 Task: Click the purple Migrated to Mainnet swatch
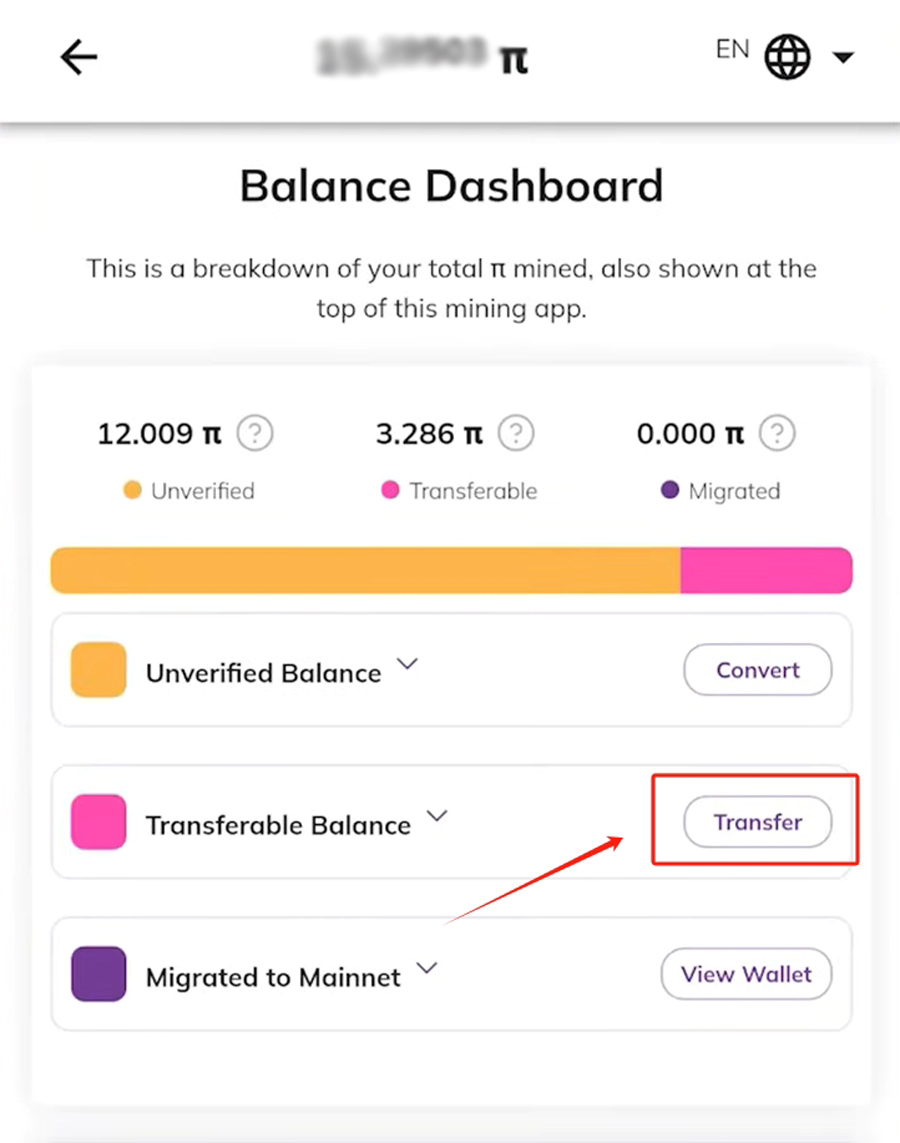[x=98, y=974]
